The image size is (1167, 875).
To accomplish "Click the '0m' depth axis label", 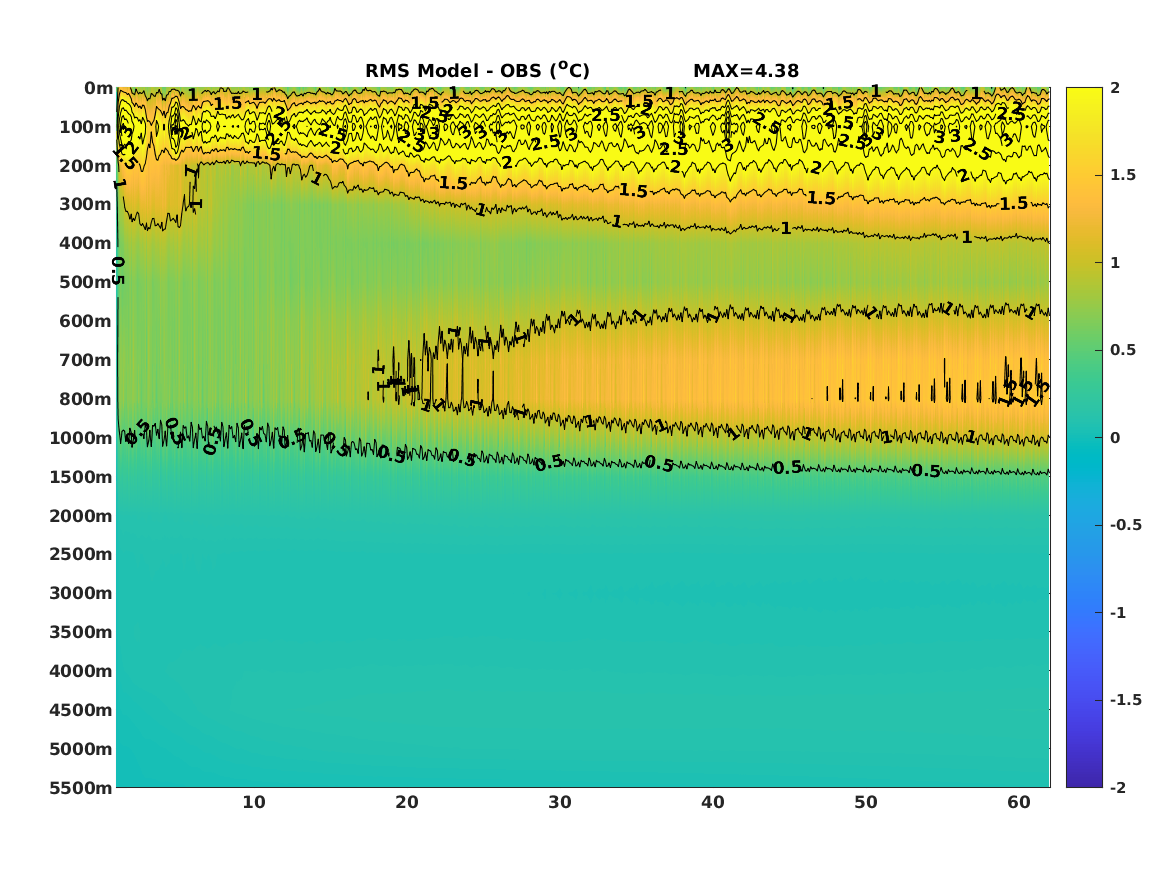I will (98, 89).
